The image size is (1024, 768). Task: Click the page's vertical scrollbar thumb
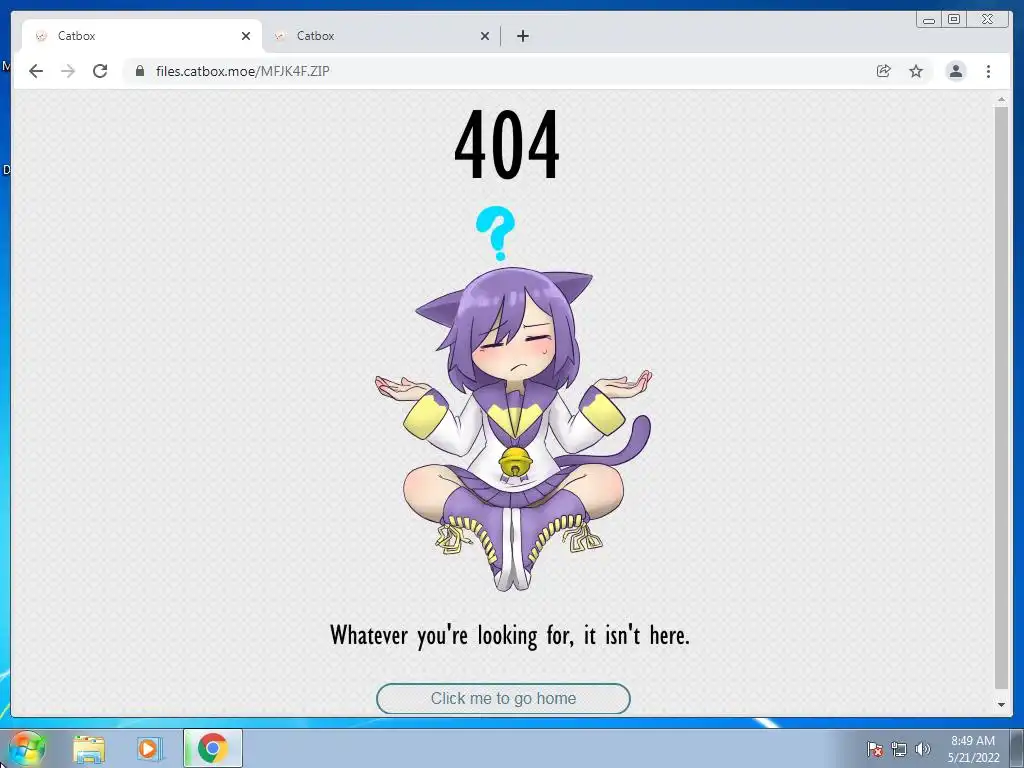click(x=1001, y=397)
